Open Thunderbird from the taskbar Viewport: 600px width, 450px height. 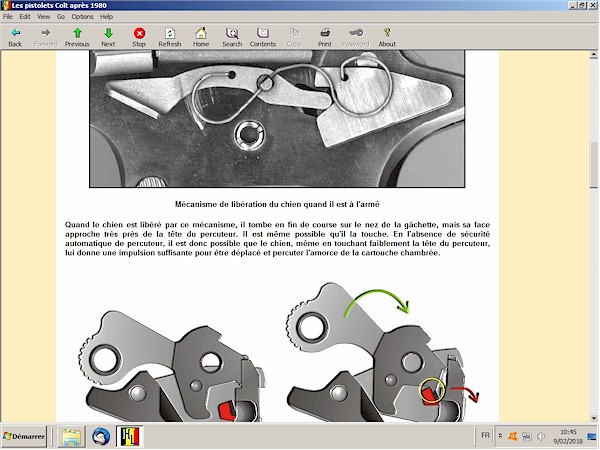pyautogui.click(x=101, y=437)
